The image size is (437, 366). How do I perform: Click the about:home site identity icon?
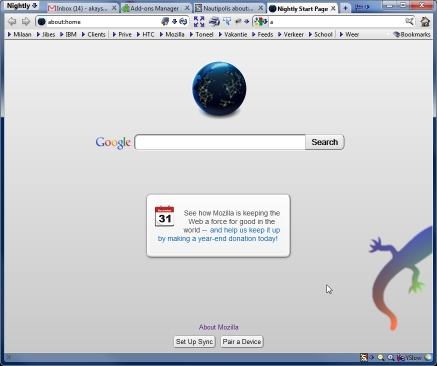(41, 22)
